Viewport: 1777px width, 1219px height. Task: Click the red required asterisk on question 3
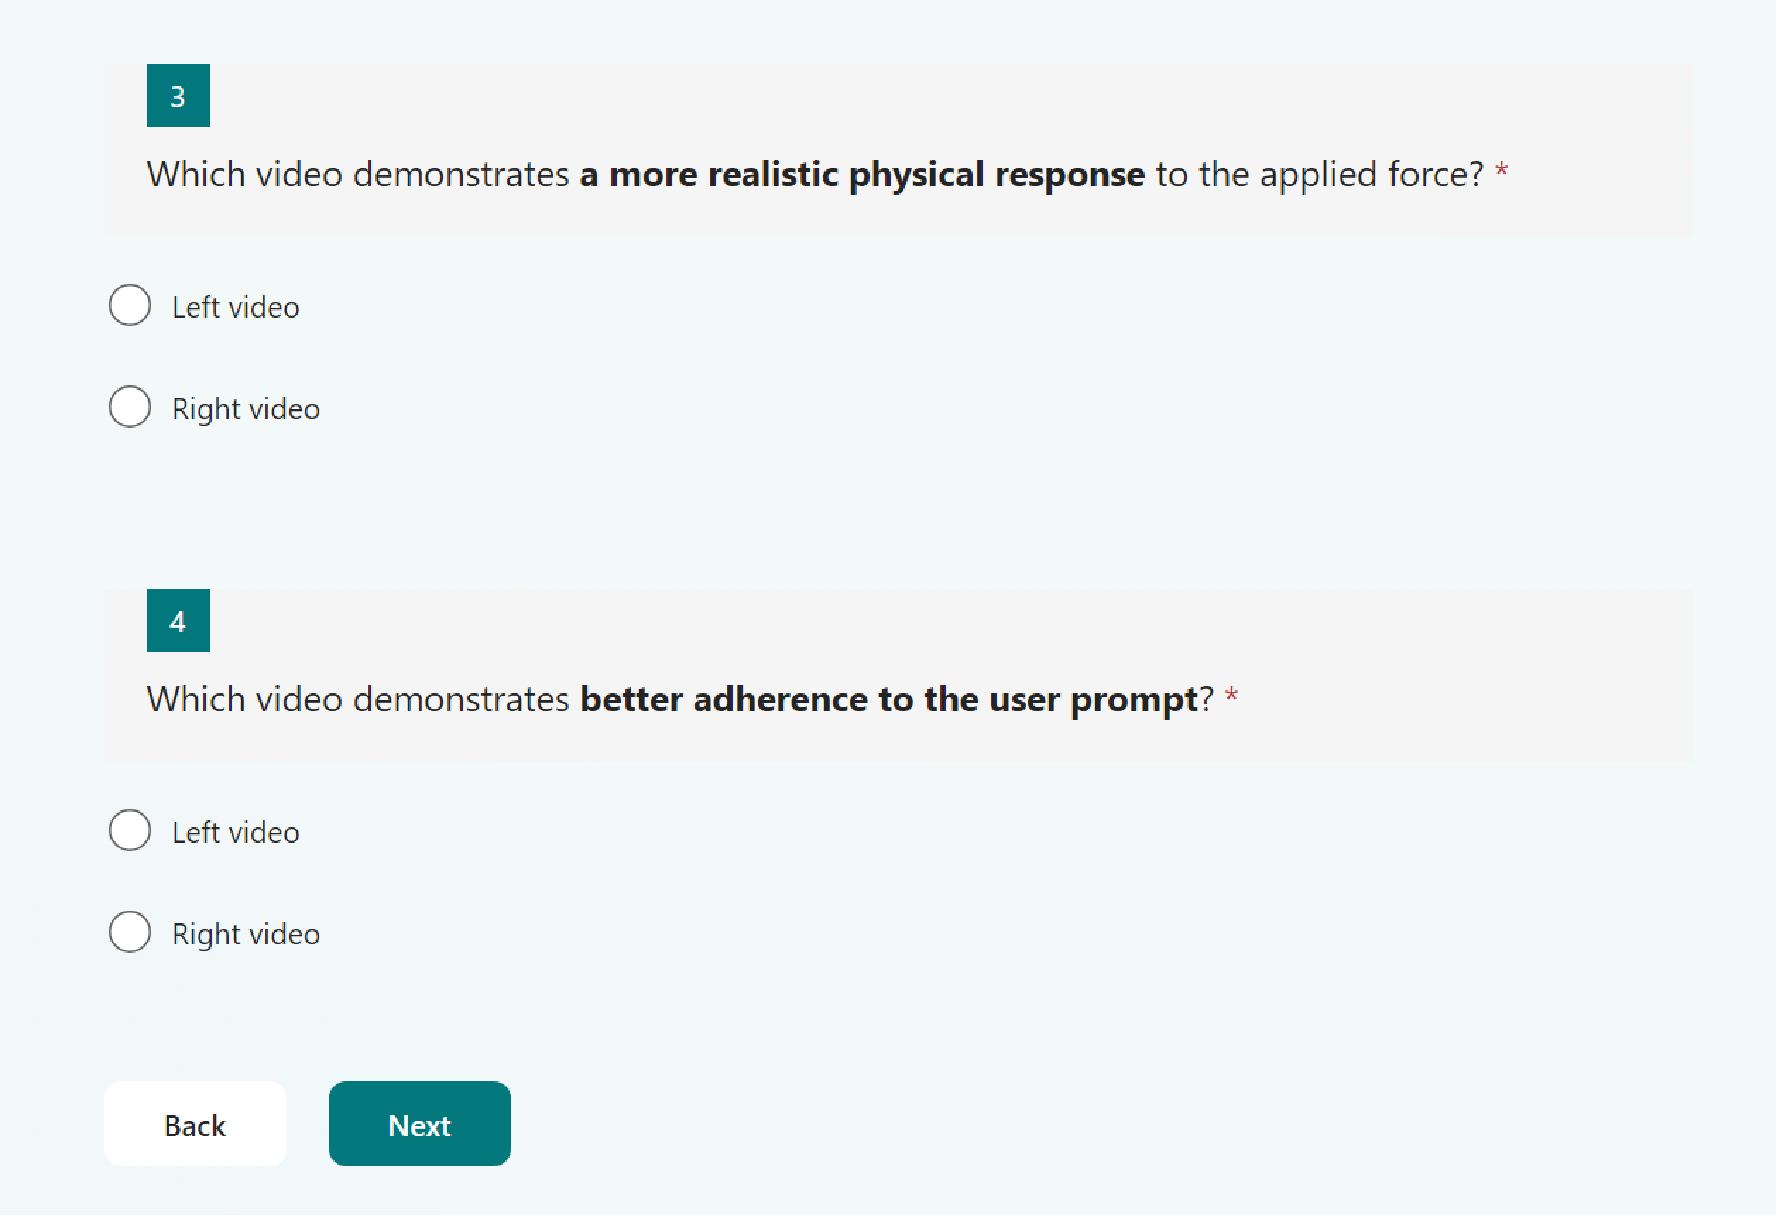(1501, 172)
